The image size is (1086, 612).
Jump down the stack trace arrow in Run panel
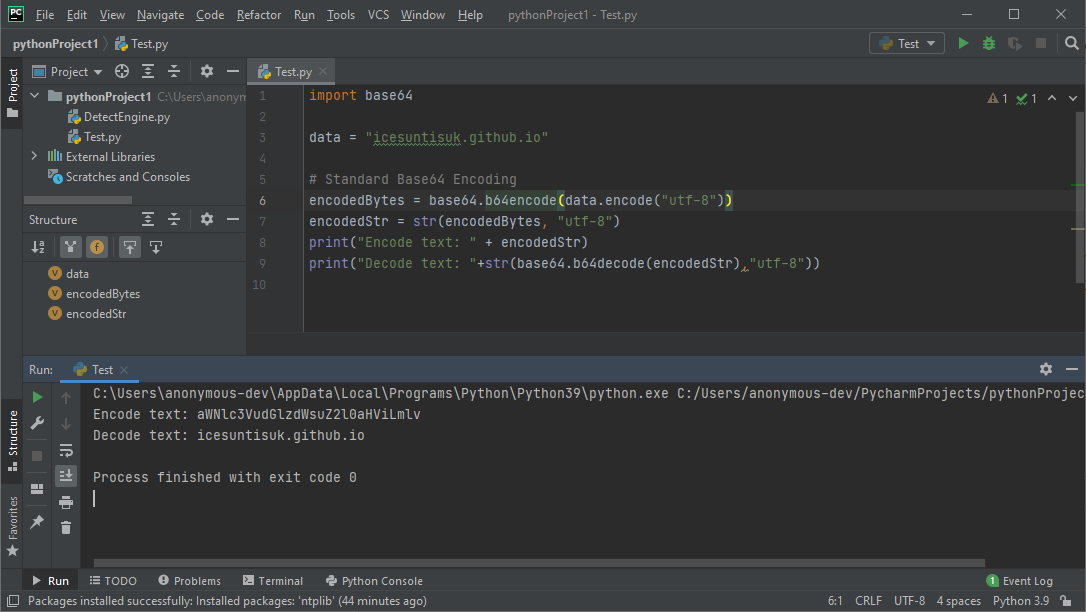click(x=66, y=424)
